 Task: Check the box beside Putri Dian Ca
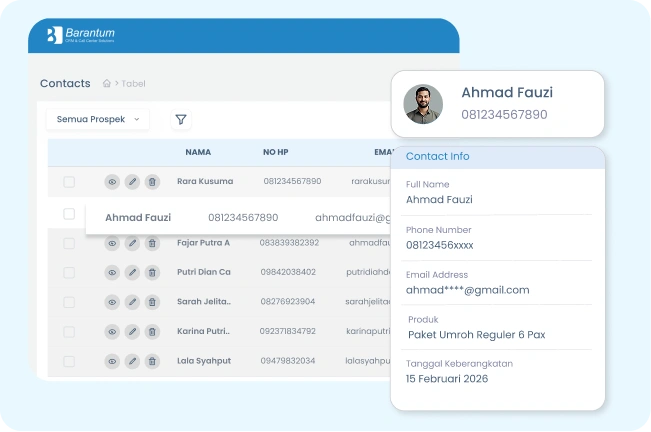(69, 272)
